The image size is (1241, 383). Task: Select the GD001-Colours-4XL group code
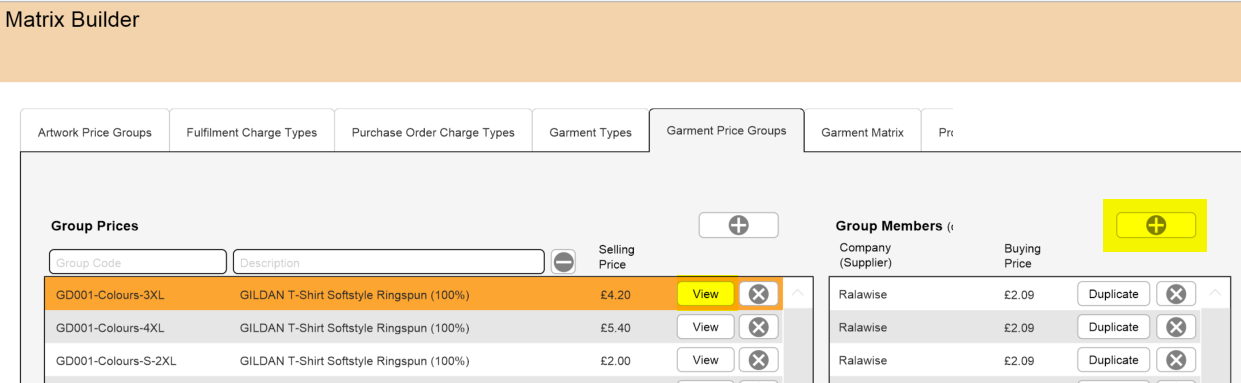point(110,328)
